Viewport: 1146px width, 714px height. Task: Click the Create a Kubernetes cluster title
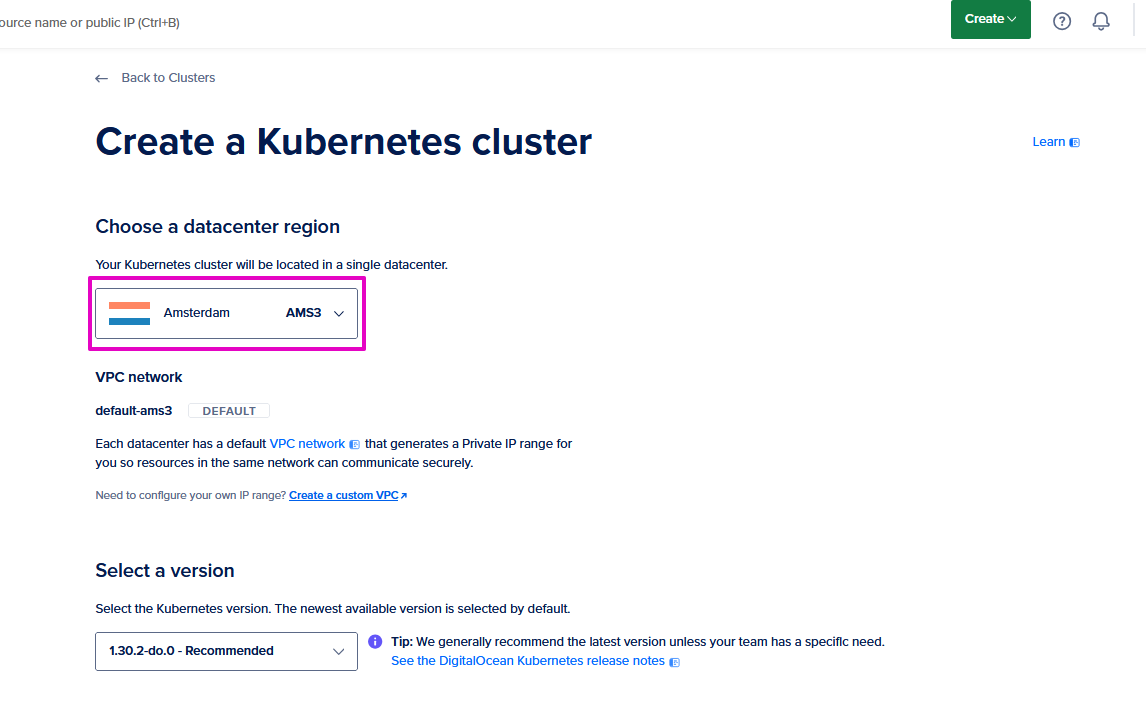click(344, 142)
